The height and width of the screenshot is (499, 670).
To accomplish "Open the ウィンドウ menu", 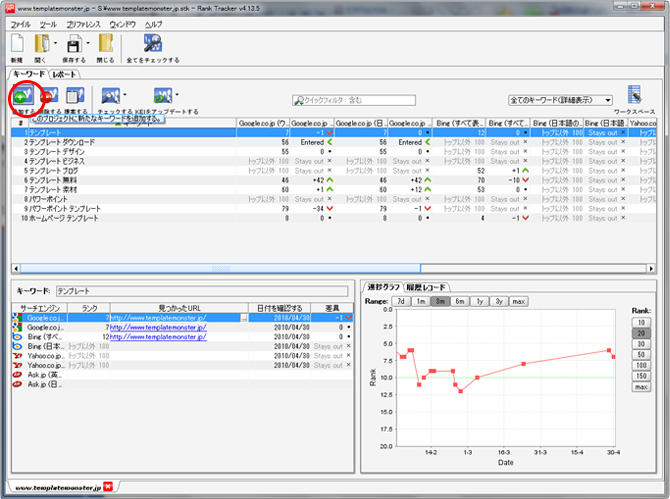I will click(x=123, y=24).
